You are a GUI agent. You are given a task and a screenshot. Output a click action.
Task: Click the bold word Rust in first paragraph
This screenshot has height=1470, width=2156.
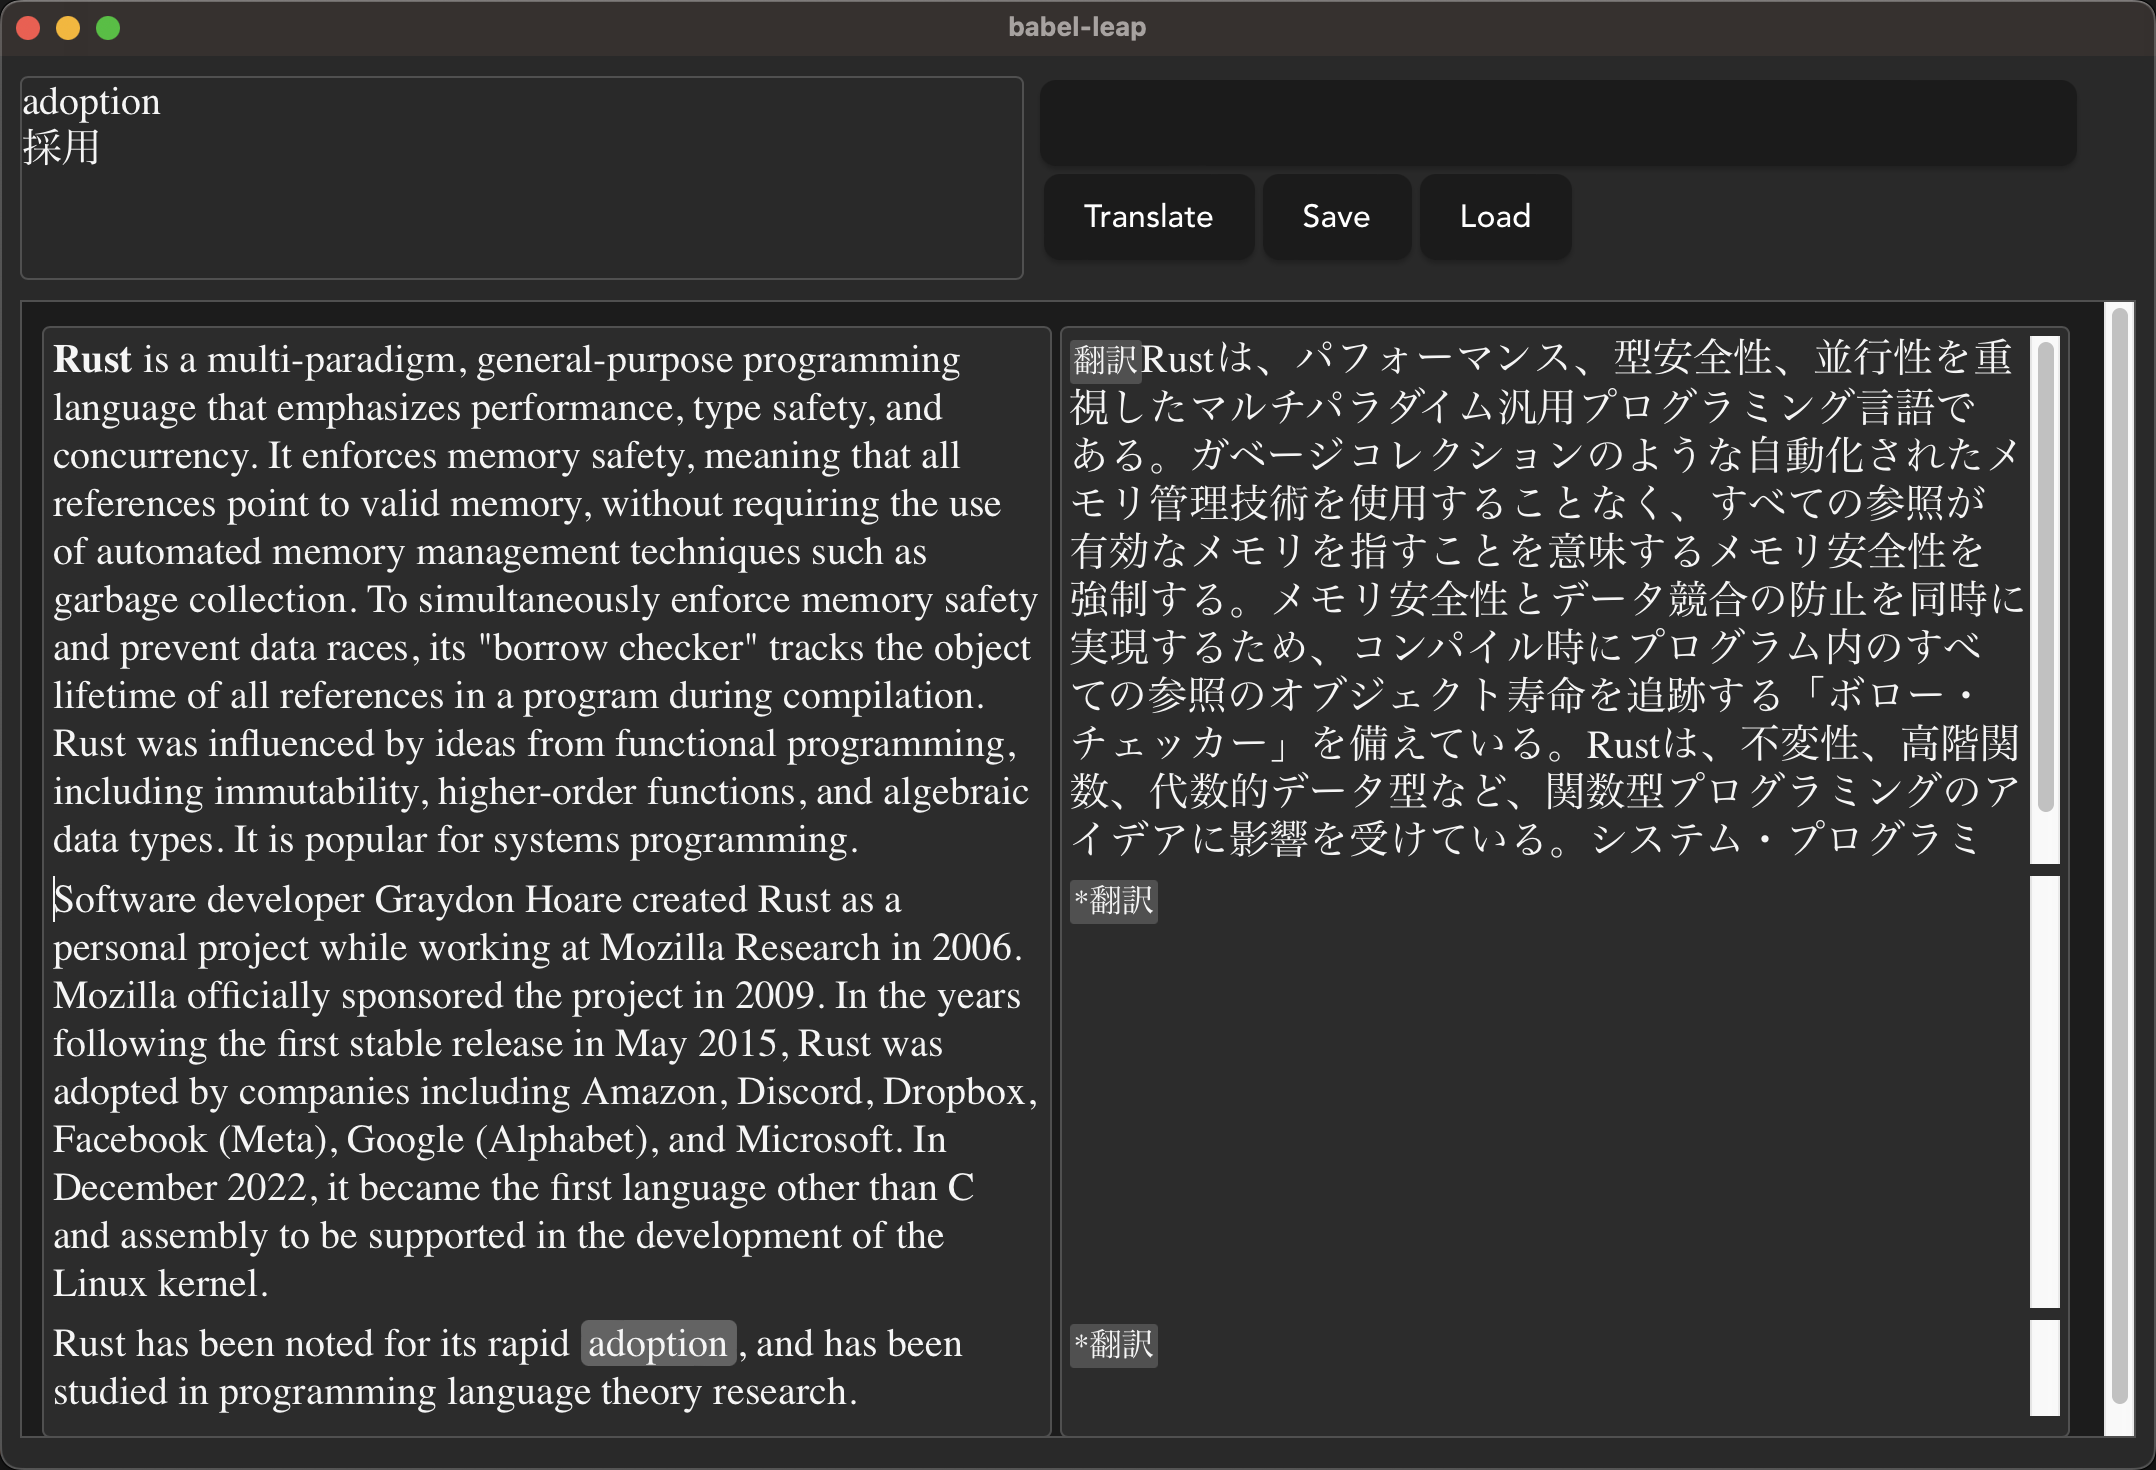(92, 360)
